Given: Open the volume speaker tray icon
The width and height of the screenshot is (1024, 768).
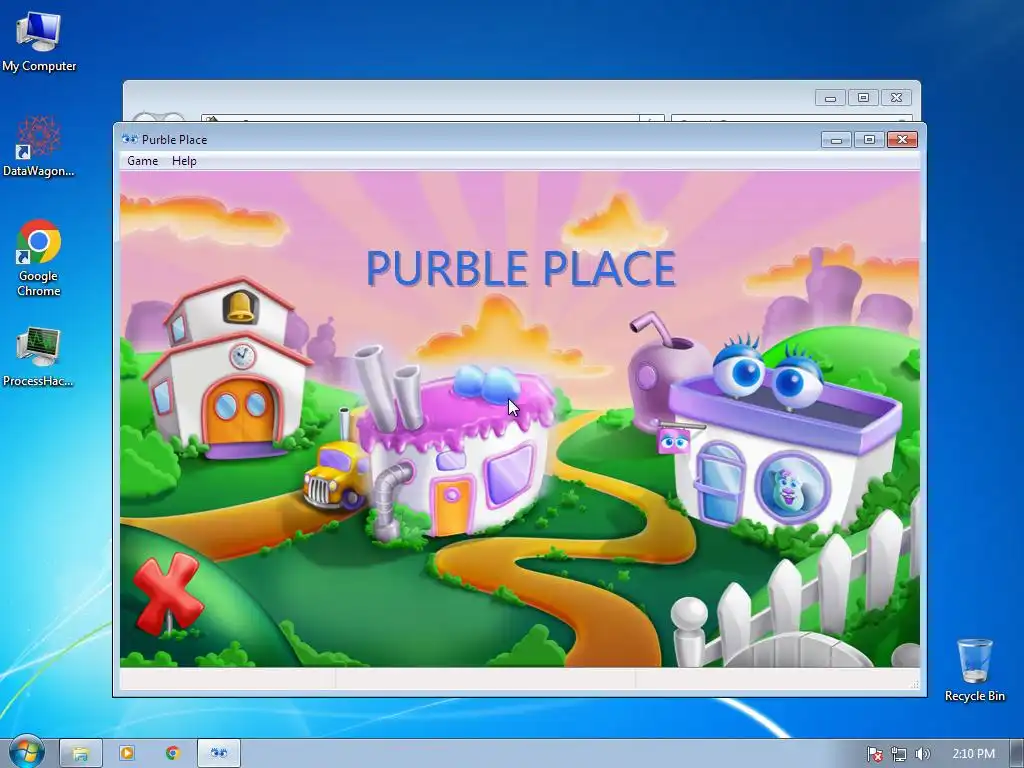Looking at the screenshot, I should (922, 754).
